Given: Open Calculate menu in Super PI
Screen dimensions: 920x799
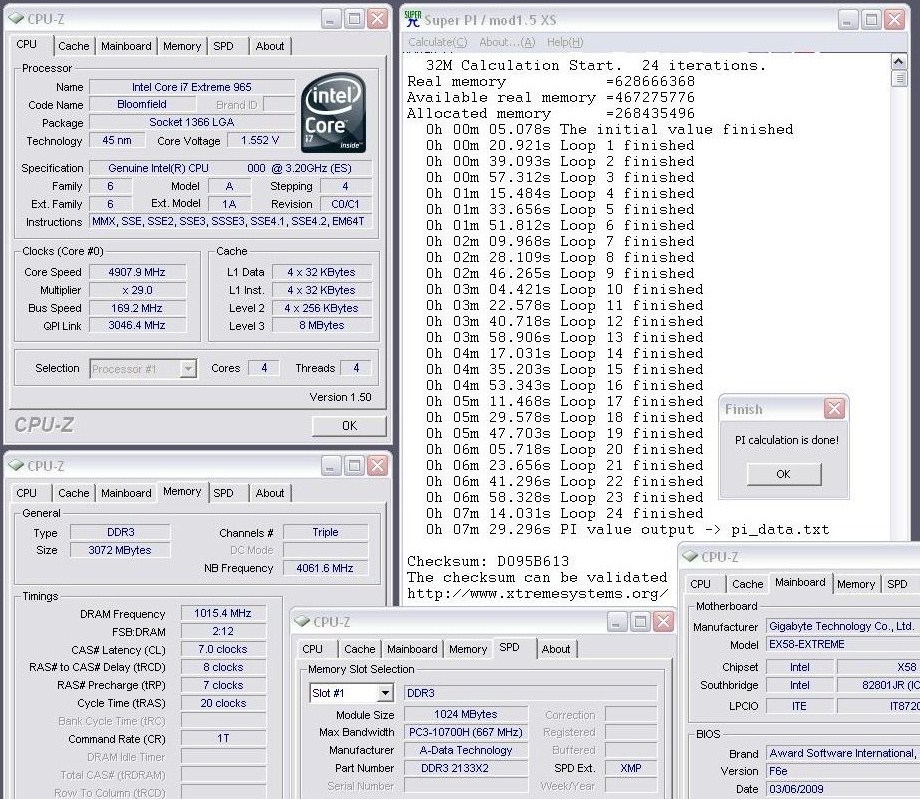Looking at the screenshot, I should pos(438,42).
